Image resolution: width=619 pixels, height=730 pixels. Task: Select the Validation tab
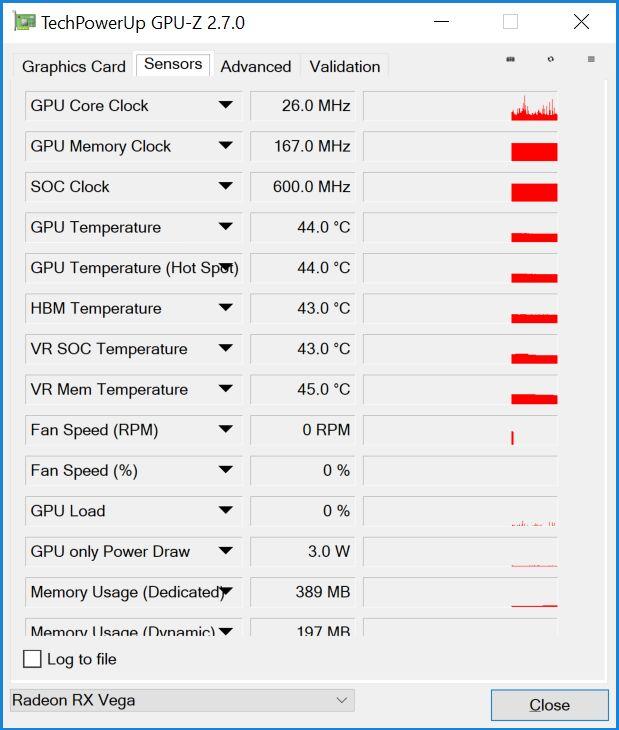point(345,67)
